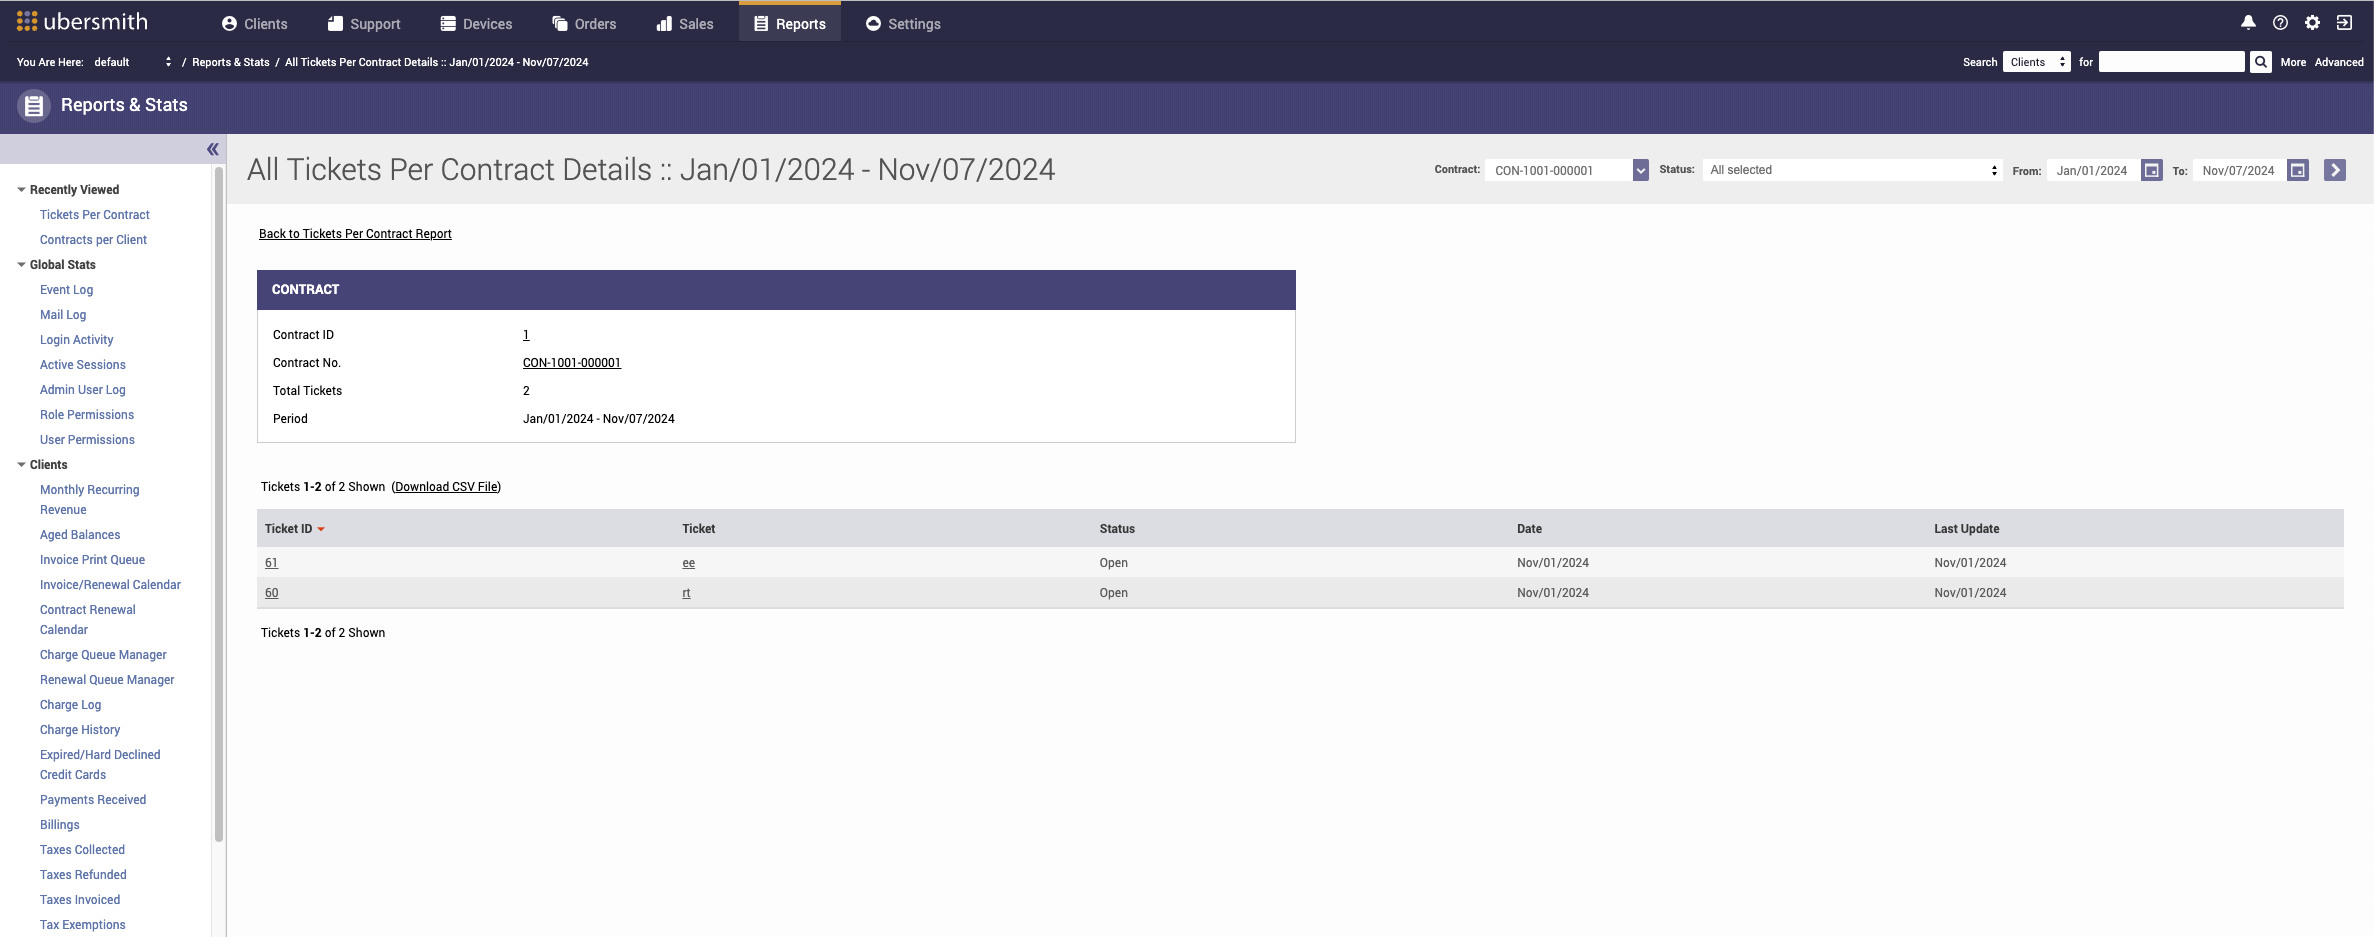
Task: Click the logout icon in top bar
Action: pyautogui.click(x=2344, y=23)
